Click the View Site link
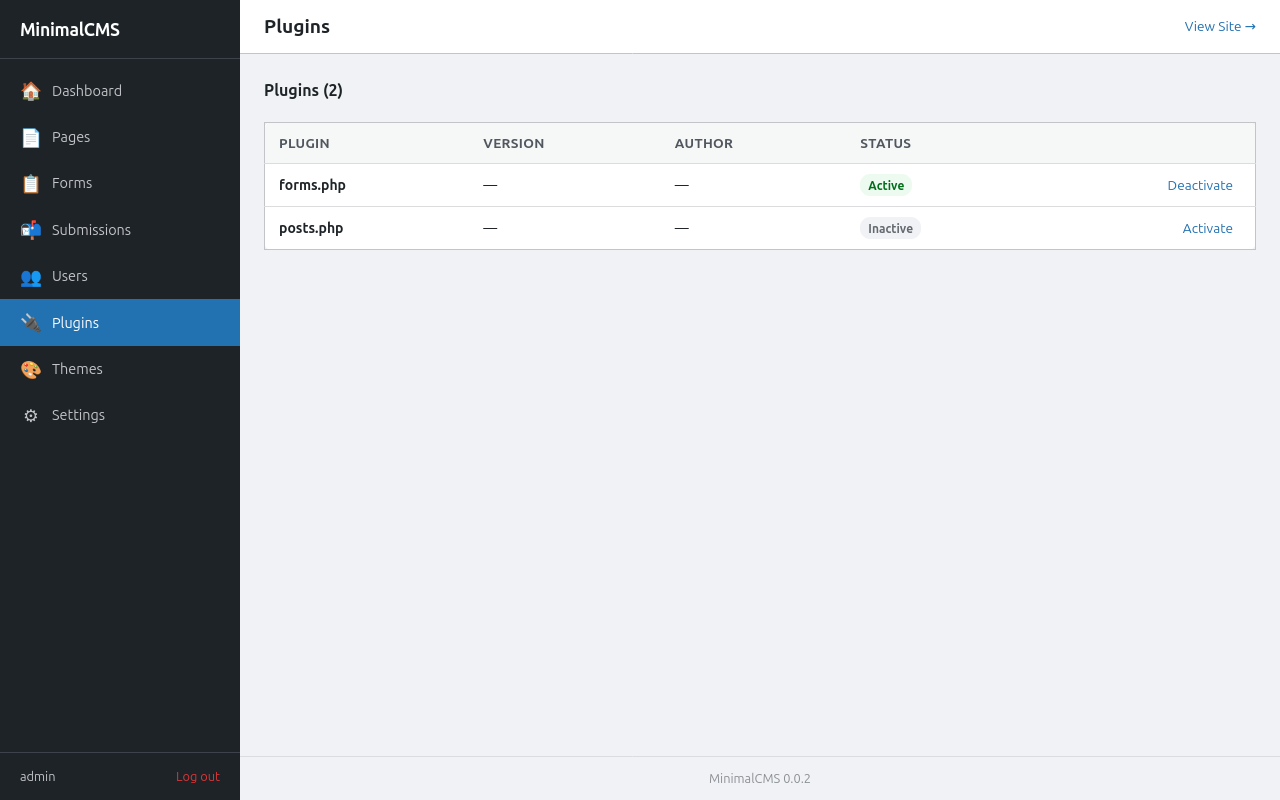The image size is (1280, 800). coord(1219,26)
